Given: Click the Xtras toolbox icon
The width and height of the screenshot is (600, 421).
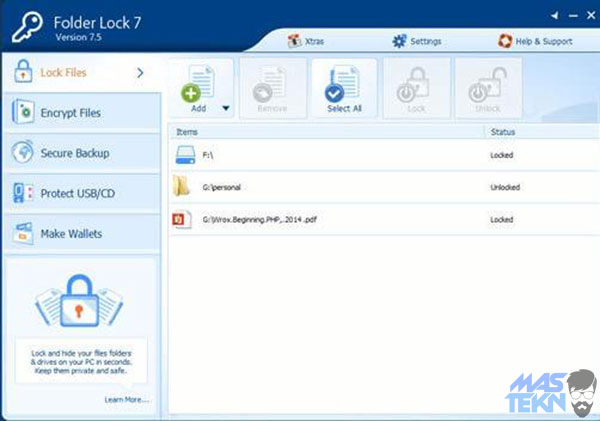Looking at the screenshot, I should click(x=294, y=41).
